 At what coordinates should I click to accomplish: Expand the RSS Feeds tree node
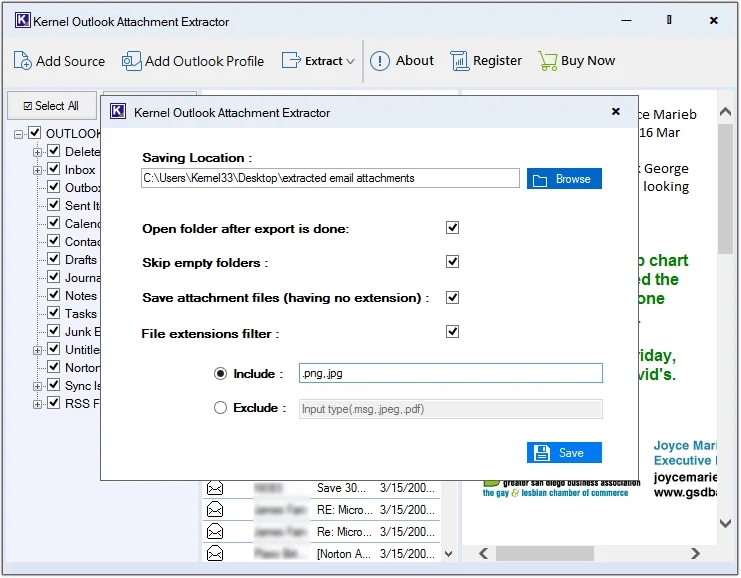tap(37, 404)
